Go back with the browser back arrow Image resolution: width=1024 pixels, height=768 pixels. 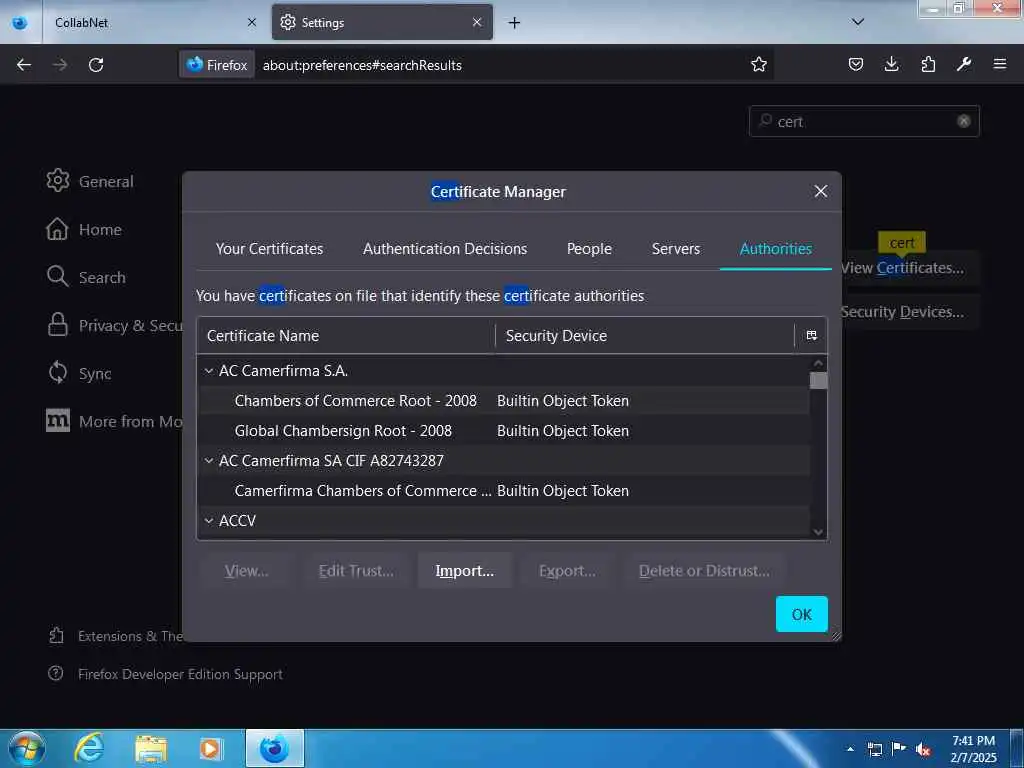click(x=24, y=65)
